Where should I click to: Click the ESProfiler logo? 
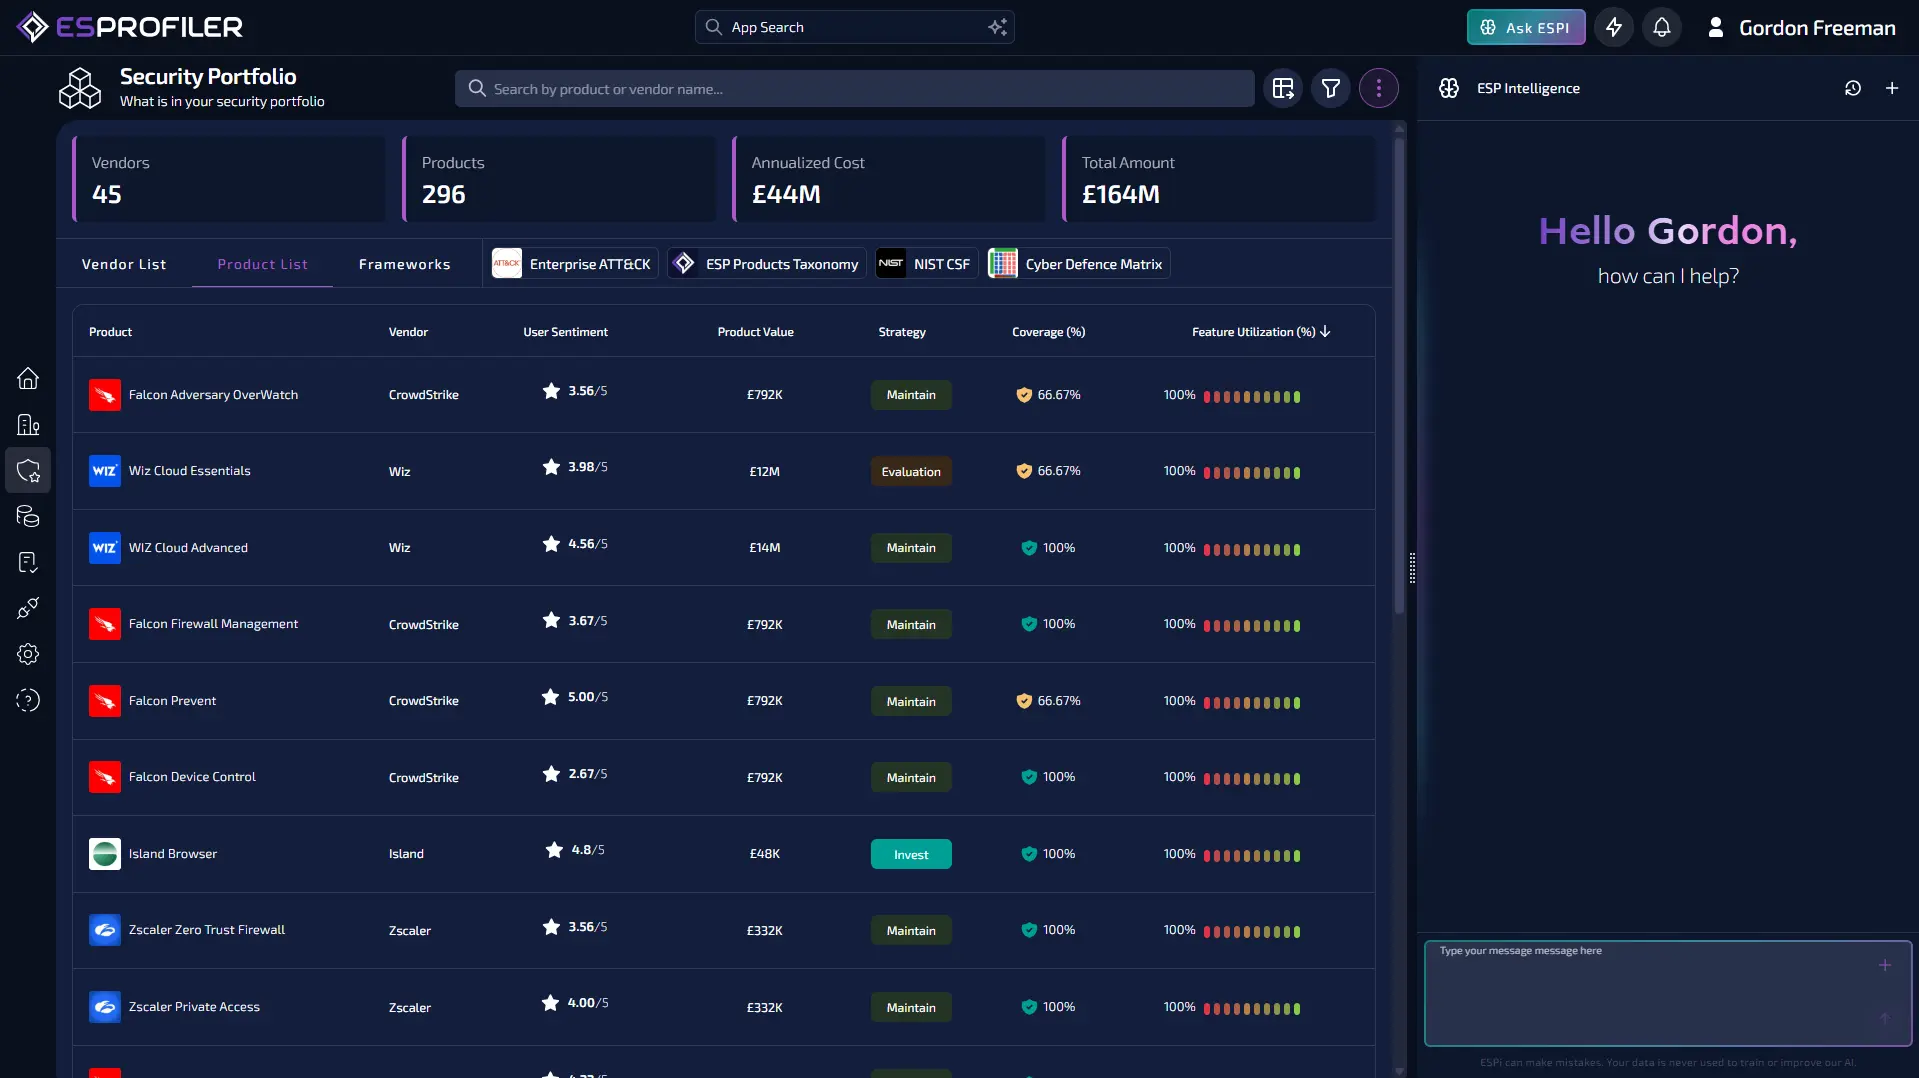pos(130,27)
